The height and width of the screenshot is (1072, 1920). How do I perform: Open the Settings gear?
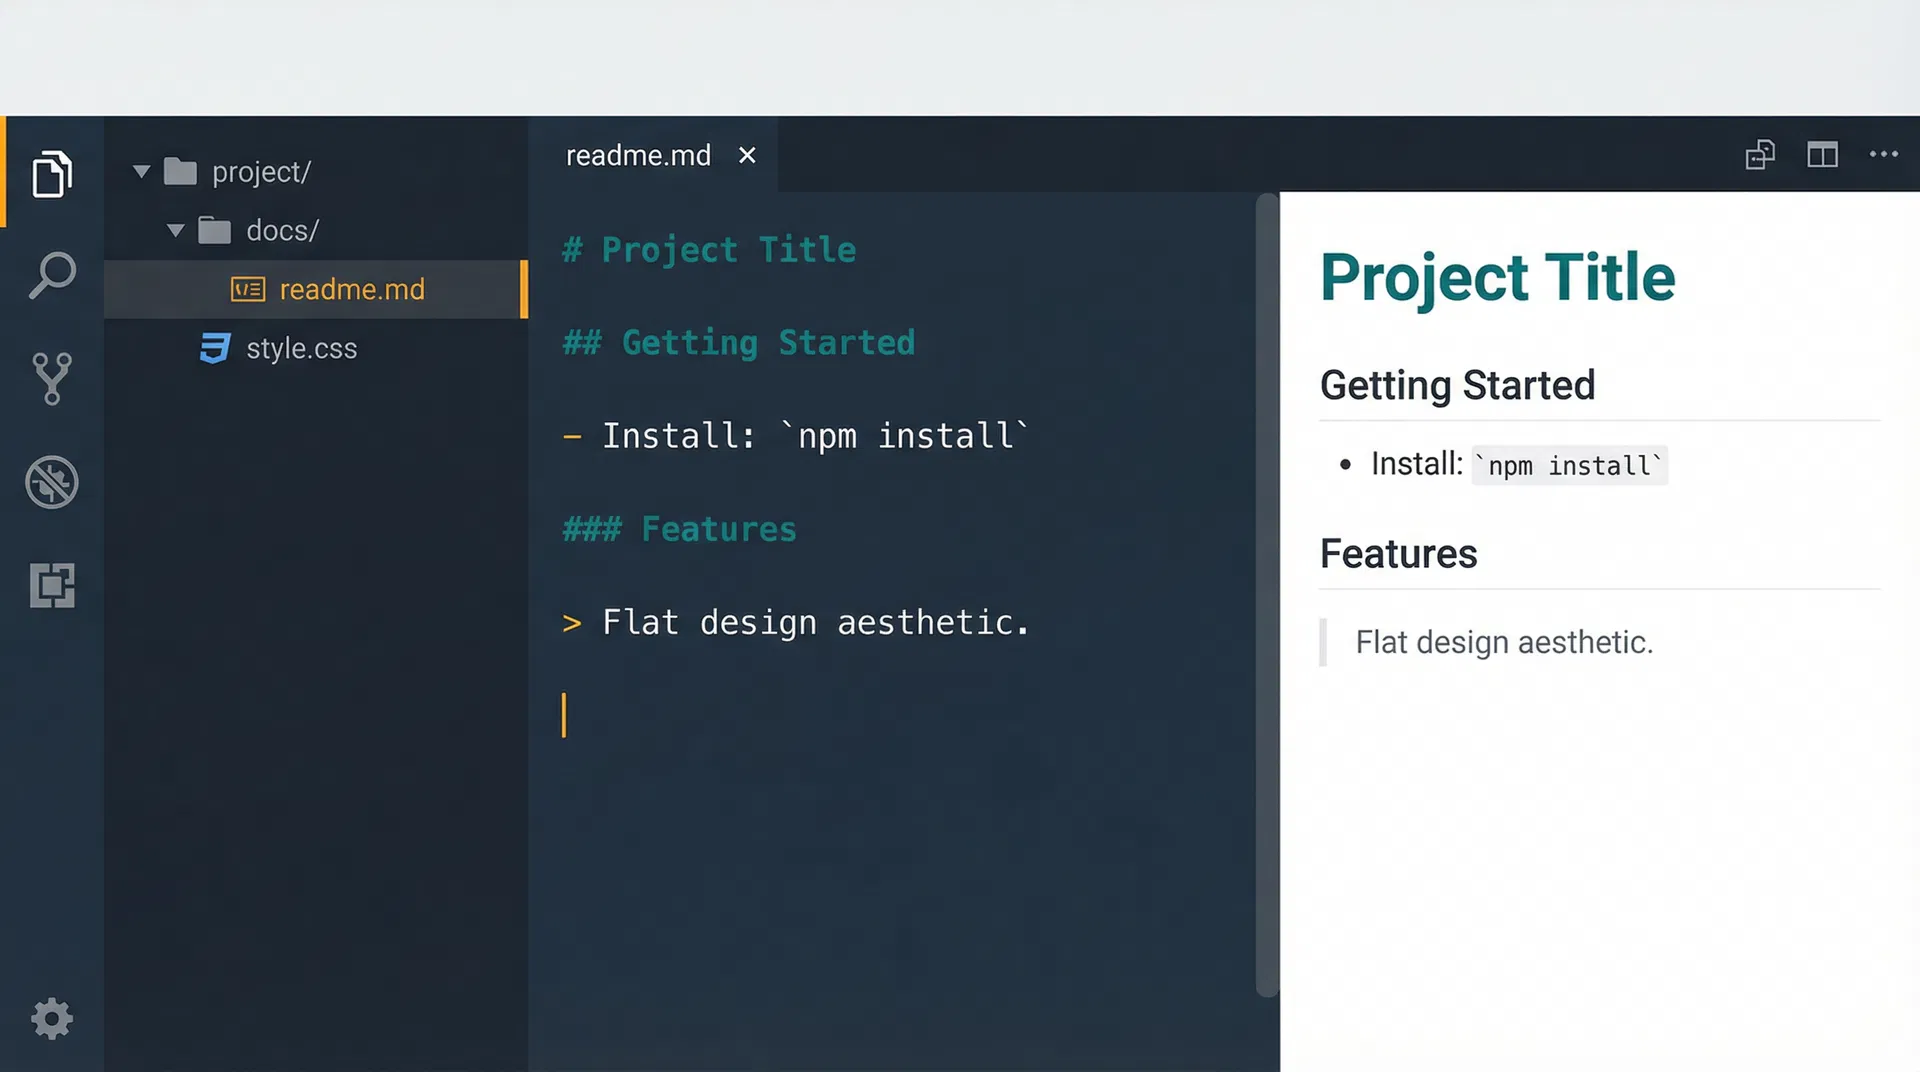[x=52, y=1018]
